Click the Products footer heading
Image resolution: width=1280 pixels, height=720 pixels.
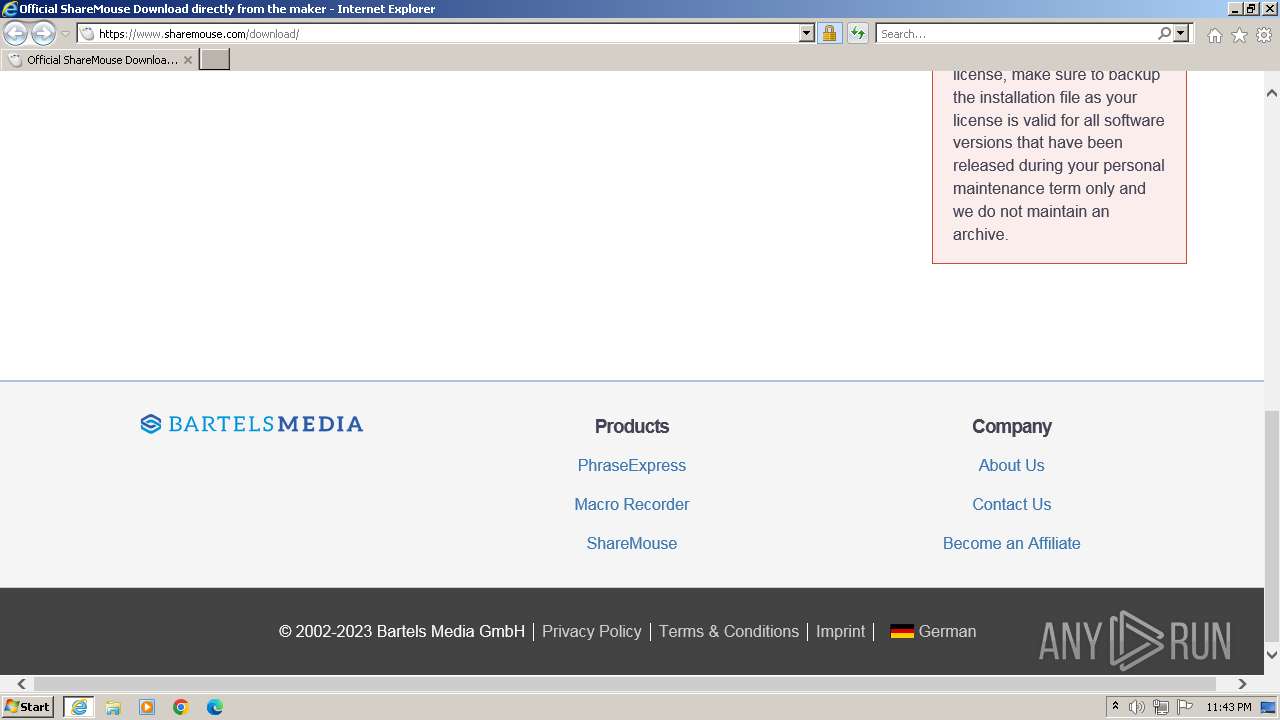click(632, 426)
